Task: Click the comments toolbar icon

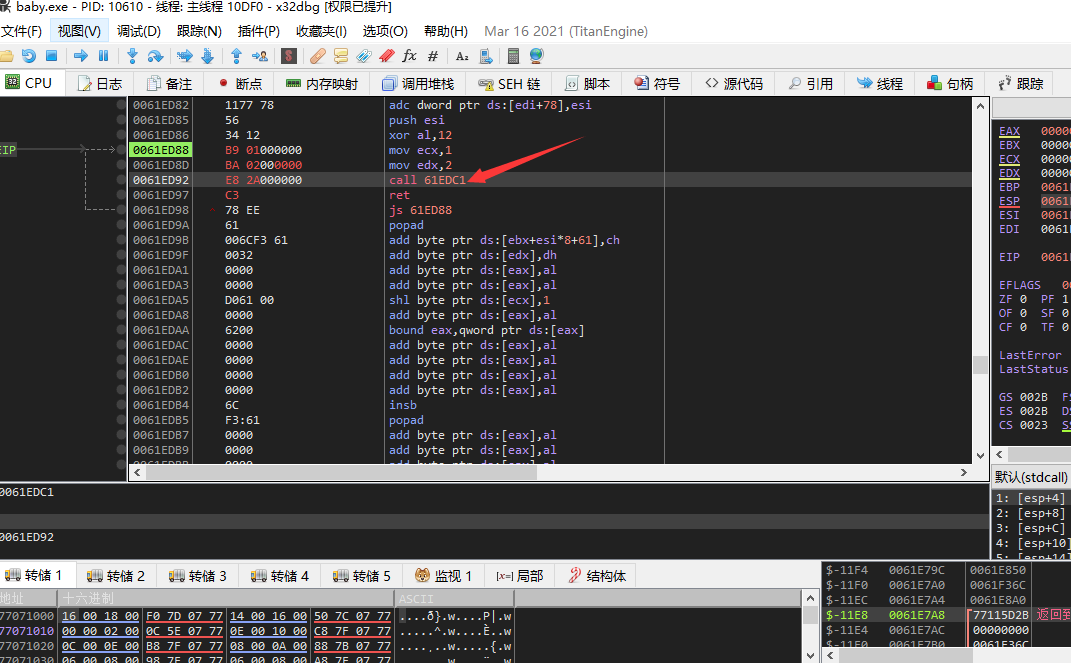Action: tap(341, 56)
